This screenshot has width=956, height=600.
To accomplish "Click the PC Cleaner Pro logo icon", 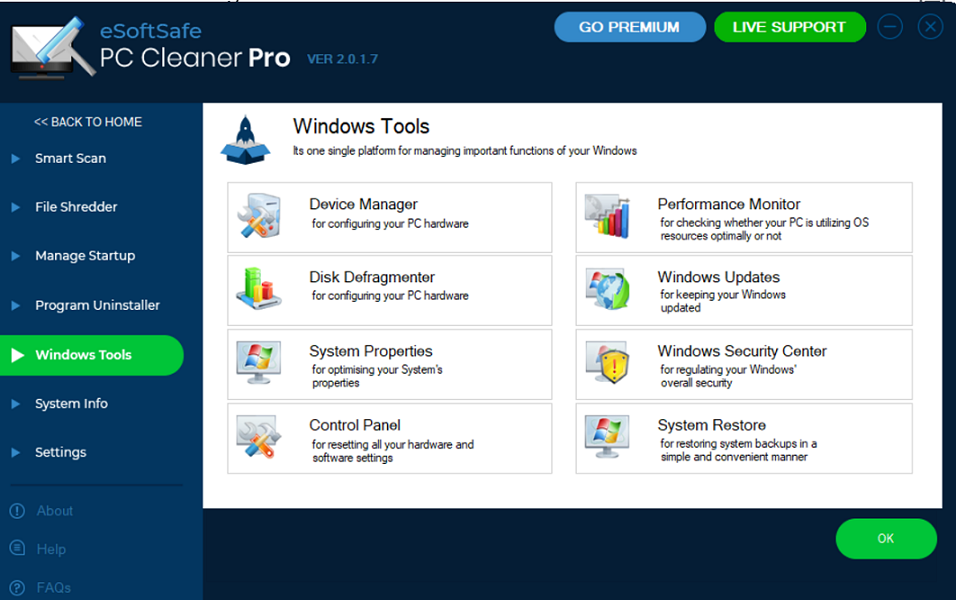I will click(x=52, y=48).
